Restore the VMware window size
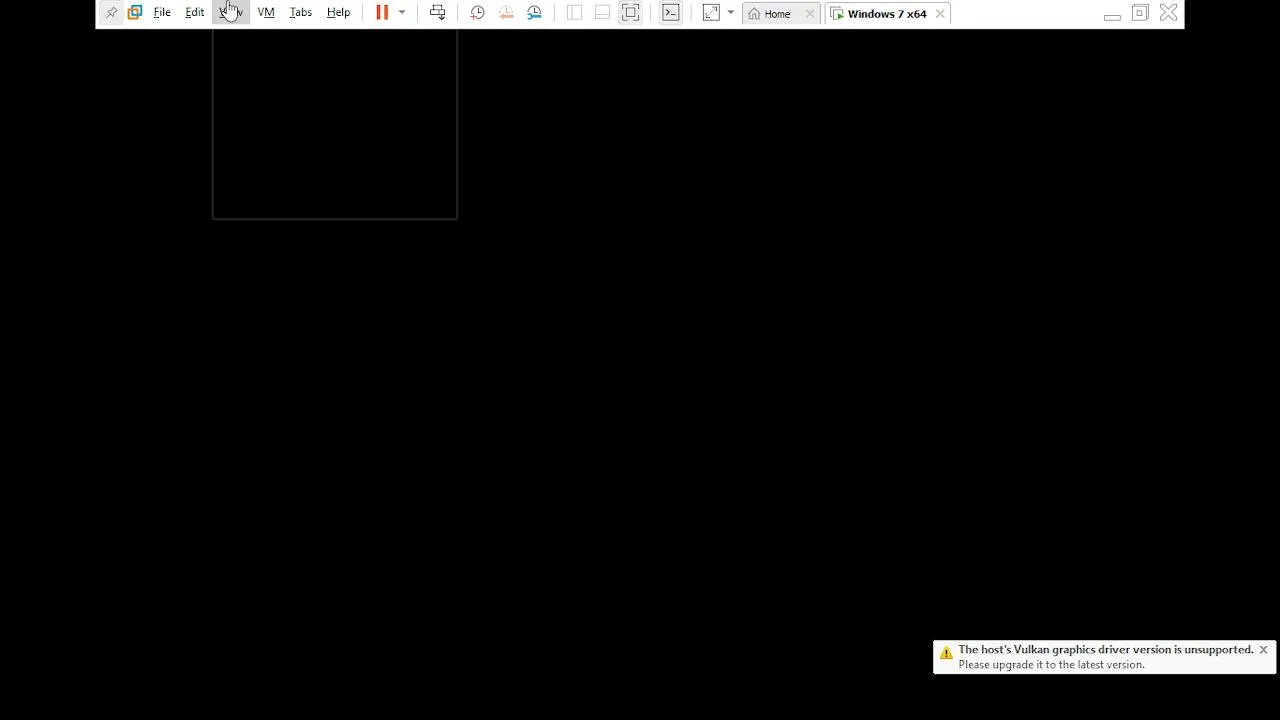Viewport: 1280px width, 720px height. coord(1140,13)
